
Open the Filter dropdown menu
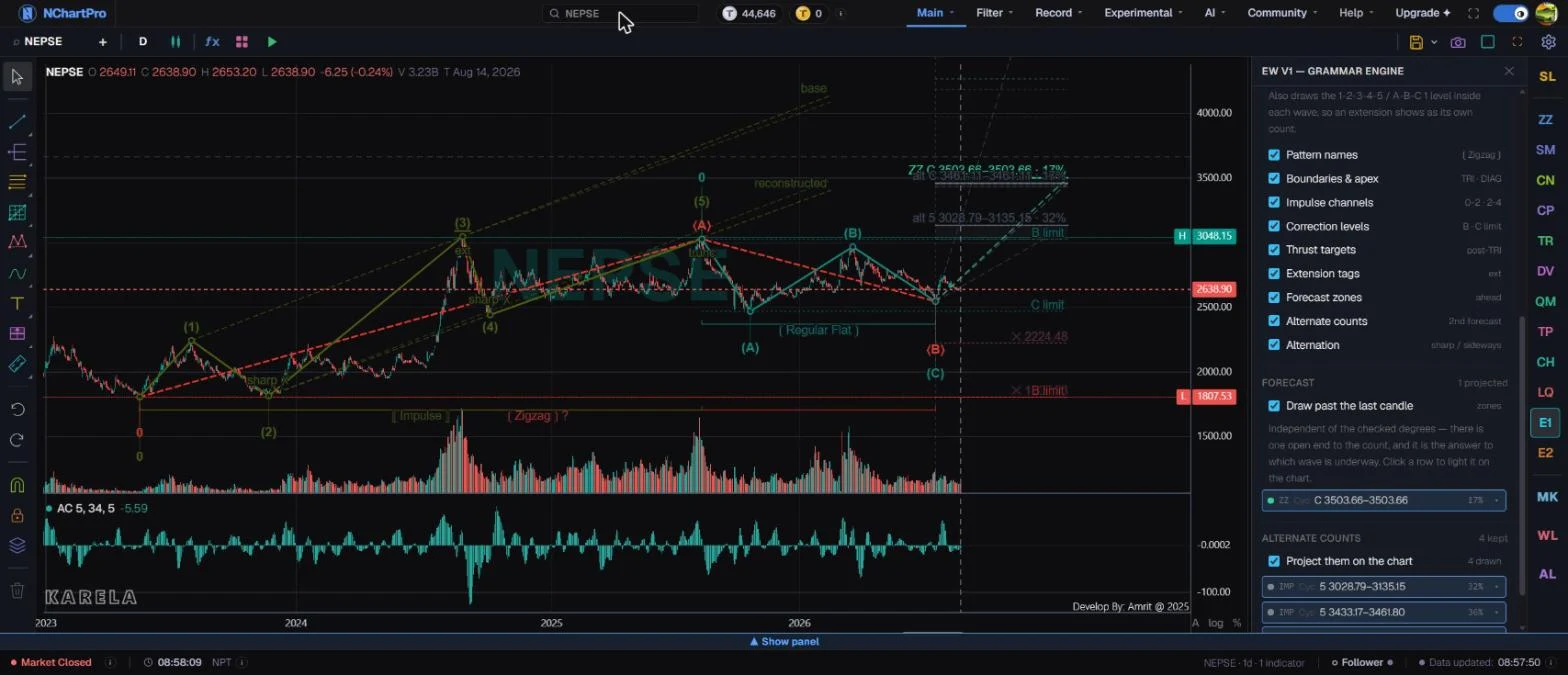[x=994, y=13]
